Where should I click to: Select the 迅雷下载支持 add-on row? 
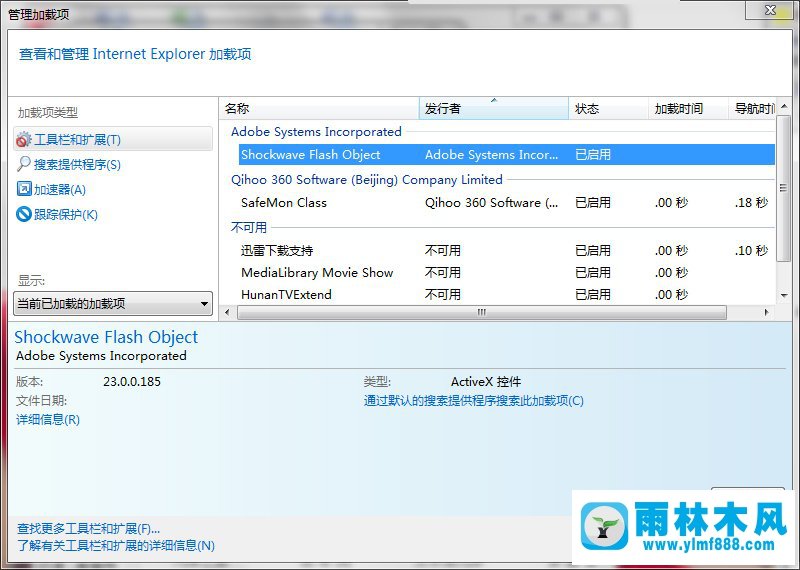(507, 251)
